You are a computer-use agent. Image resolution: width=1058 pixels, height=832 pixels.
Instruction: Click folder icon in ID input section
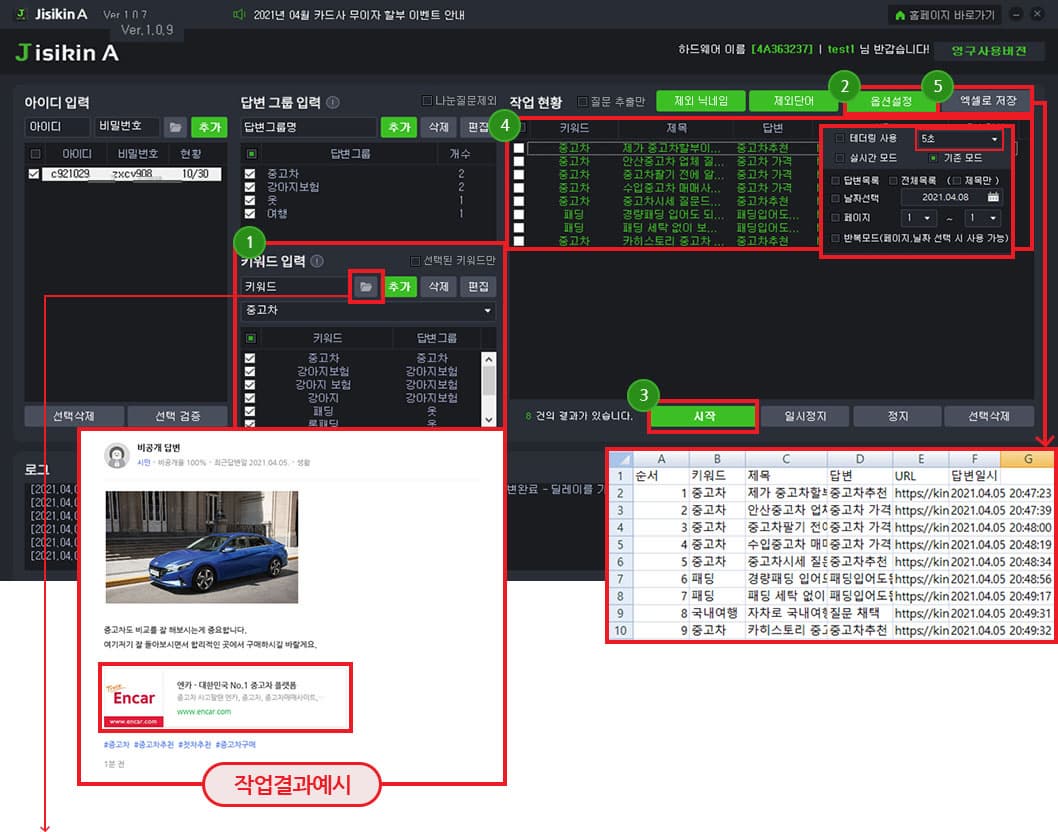coord(175,127)
